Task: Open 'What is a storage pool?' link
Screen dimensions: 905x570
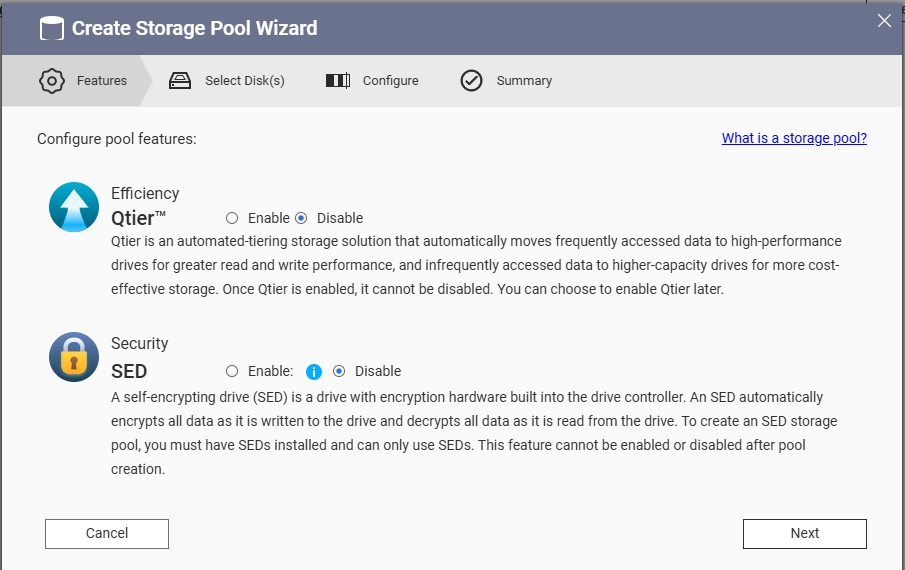Action: [794, 138]
